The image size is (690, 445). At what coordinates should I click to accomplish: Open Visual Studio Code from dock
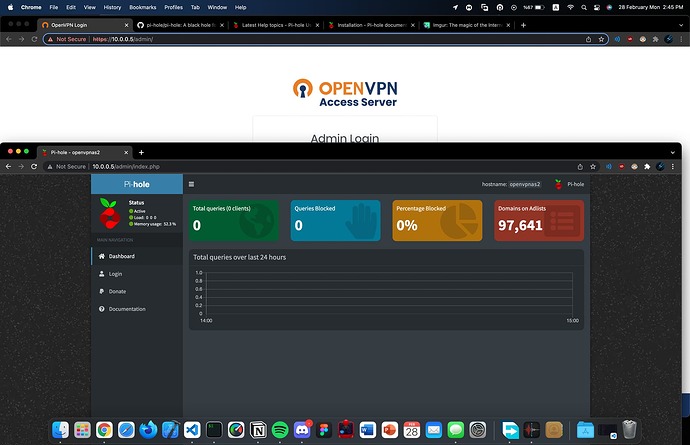point(192,430)
